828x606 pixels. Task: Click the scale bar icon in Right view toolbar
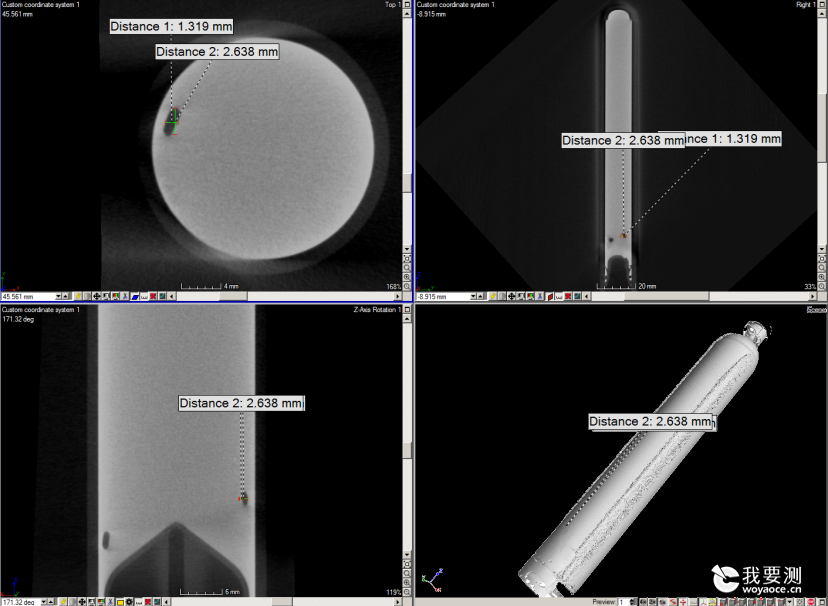(x=559, y=297)
